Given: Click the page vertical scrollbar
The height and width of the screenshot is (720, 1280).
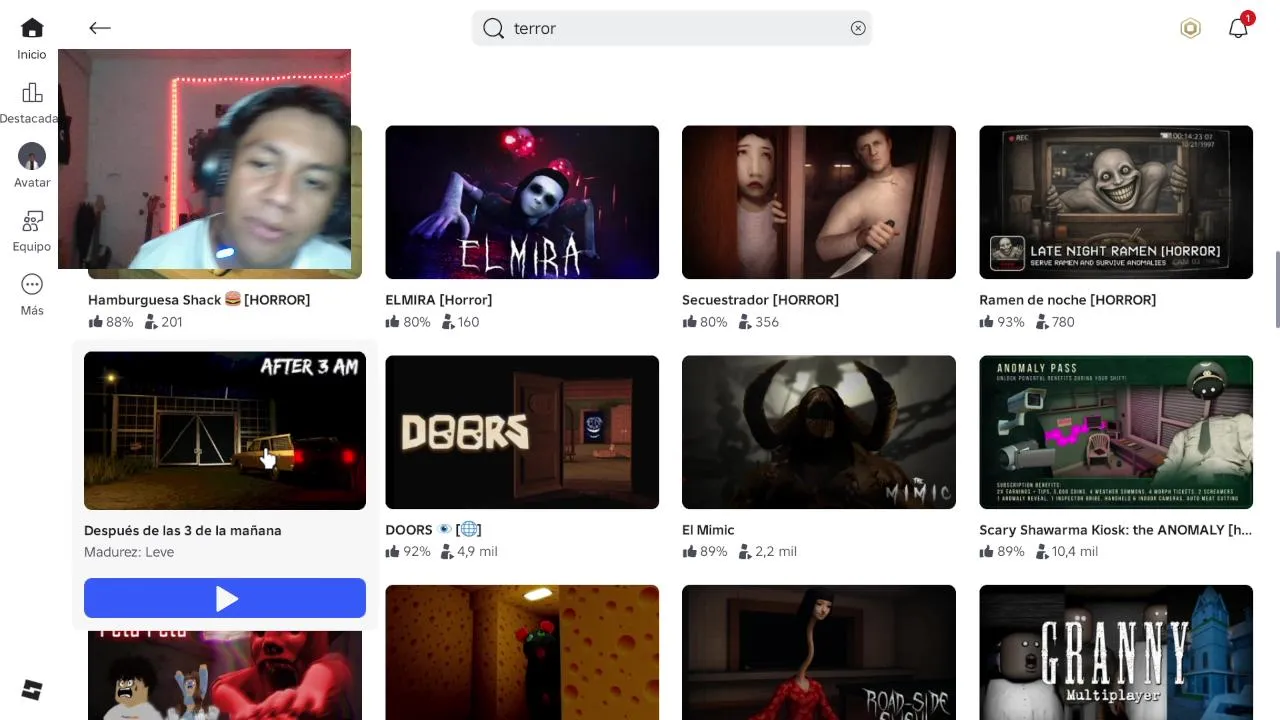Looking at the screenshot, I should [1277, 290].
